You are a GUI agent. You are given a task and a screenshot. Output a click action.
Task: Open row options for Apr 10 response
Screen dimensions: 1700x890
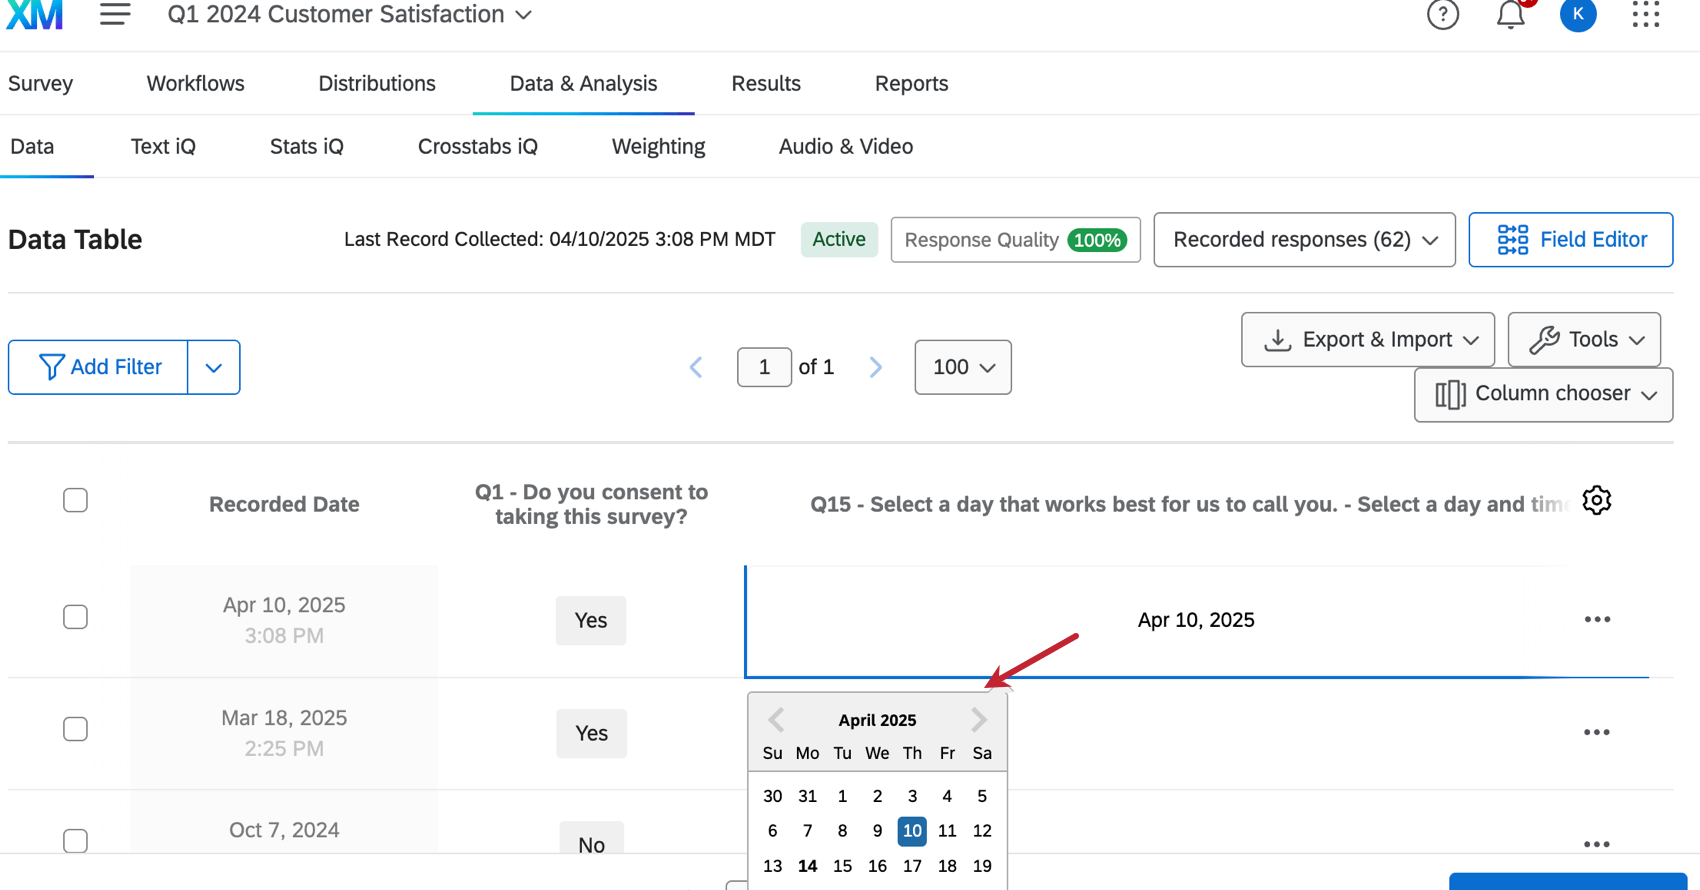tap(1597, 620)
